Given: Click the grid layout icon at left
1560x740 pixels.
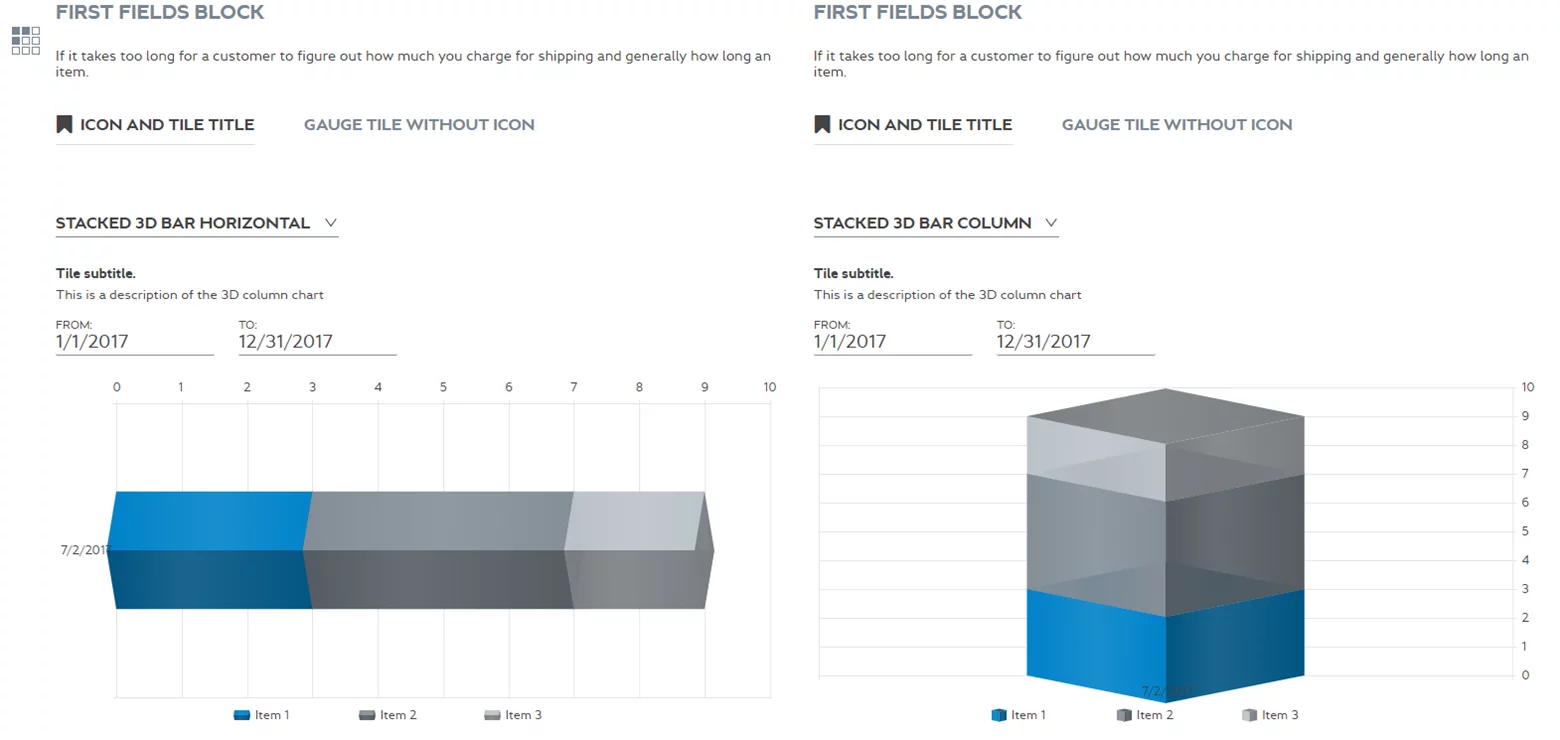Looking at the screenshot, I should [26, 40].
